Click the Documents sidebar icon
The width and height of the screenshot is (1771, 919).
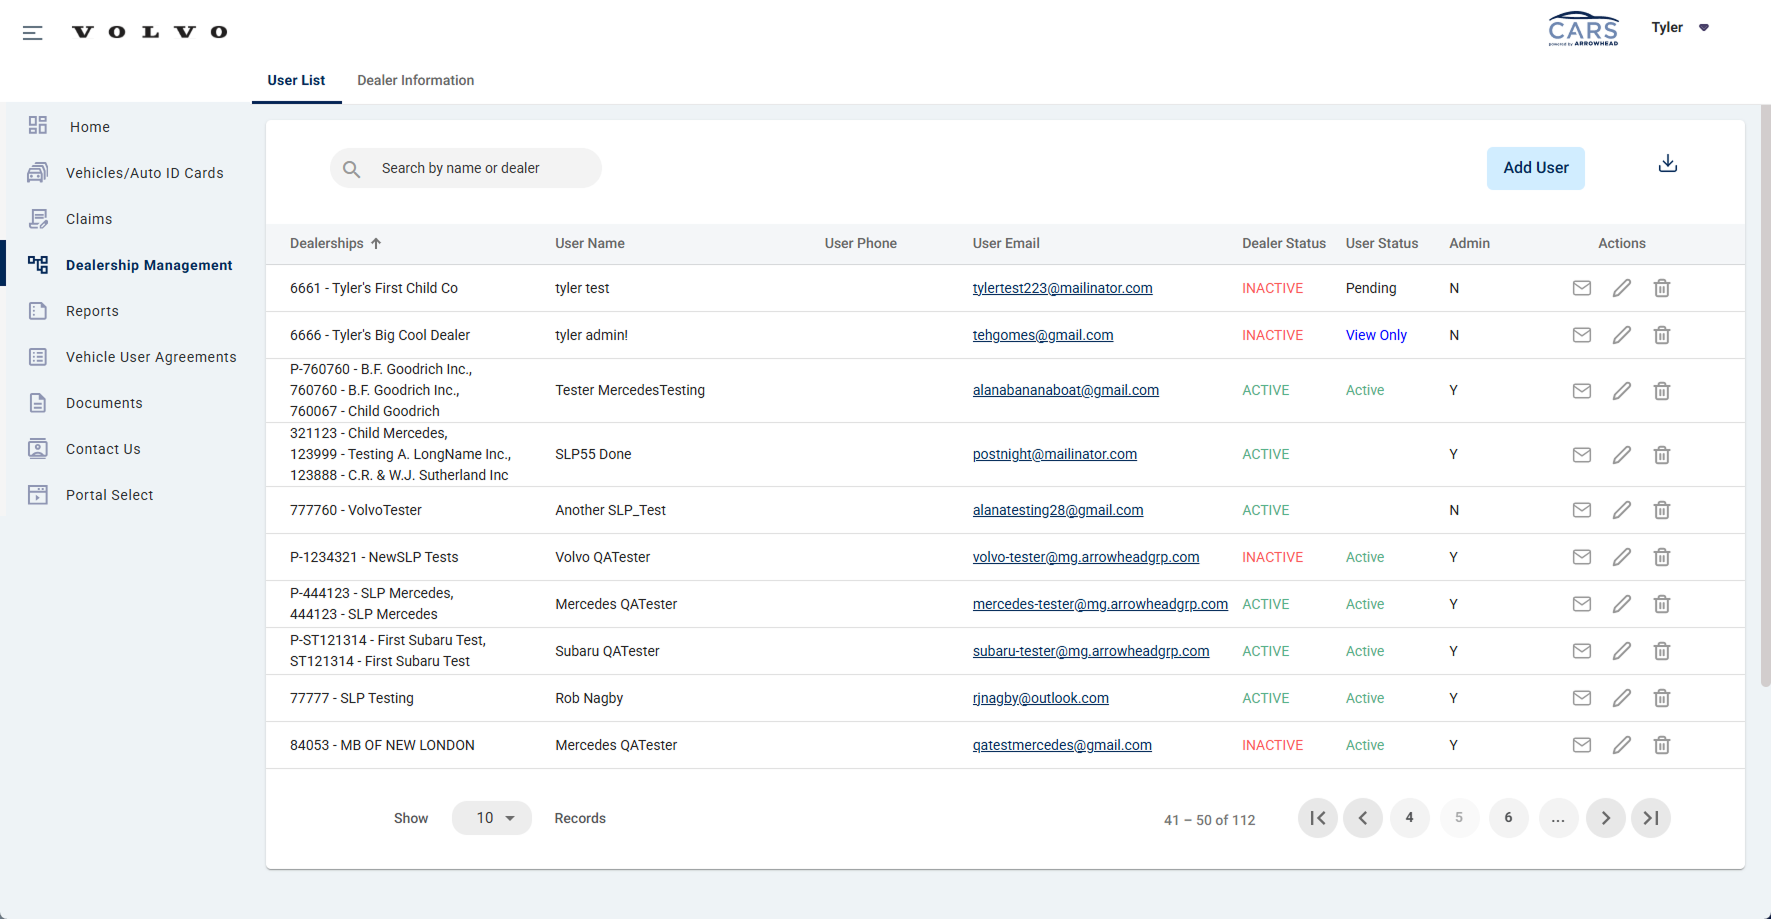pyautogui.click(x=37, y=403)
